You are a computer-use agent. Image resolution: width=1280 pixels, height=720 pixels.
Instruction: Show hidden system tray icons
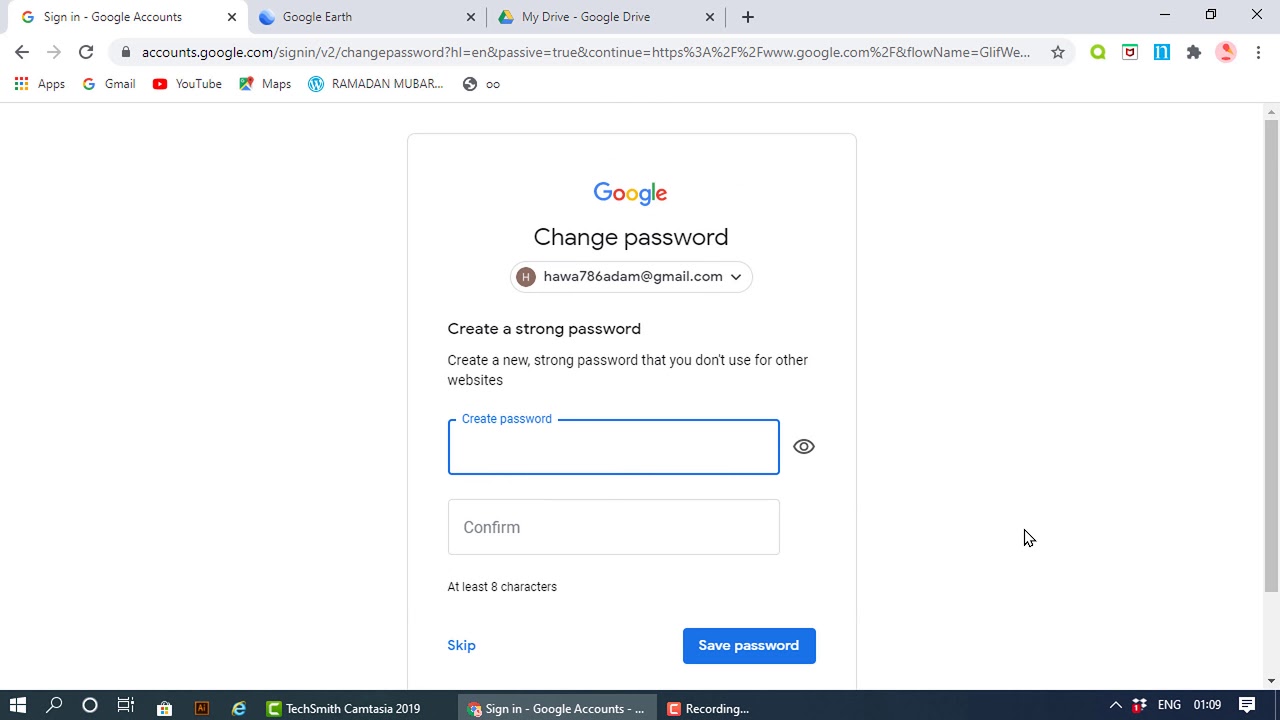[x=1115, y=706]
